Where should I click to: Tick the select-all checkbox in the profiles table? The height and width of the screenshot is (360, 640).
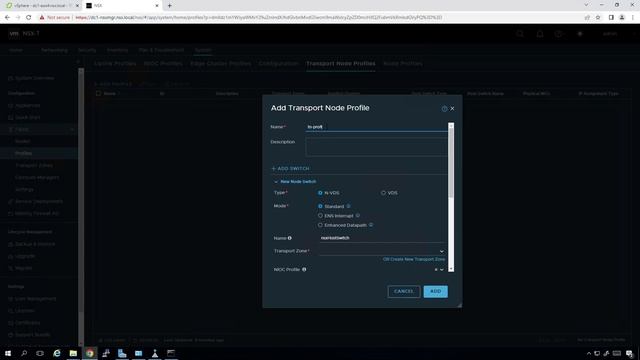point(98,93)
